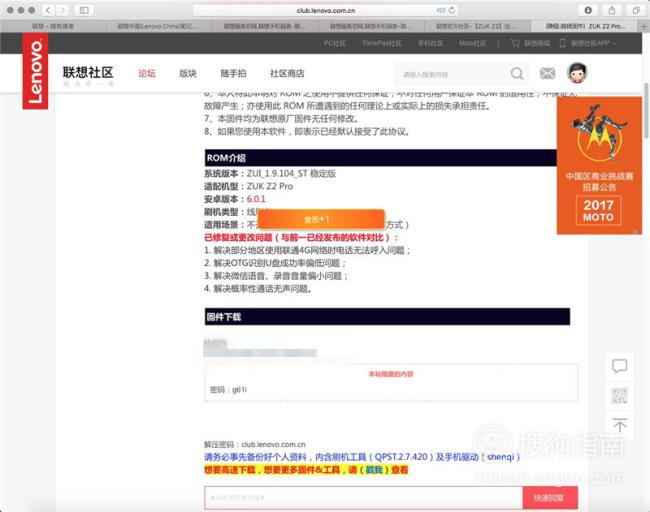Select the 版块 navigation item

pyautogui.click(x=188, y=73)
